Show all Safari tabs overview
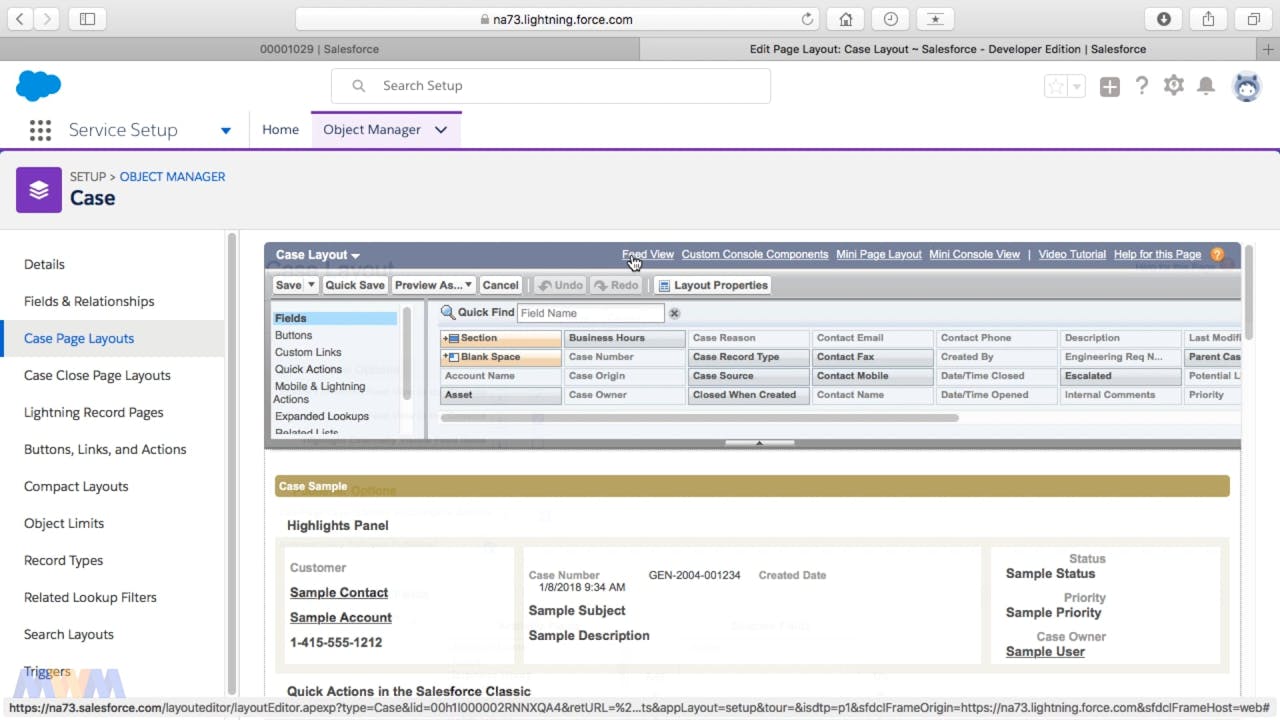This screenshot has height=720, width=1280. click(x=1253, y=19)
